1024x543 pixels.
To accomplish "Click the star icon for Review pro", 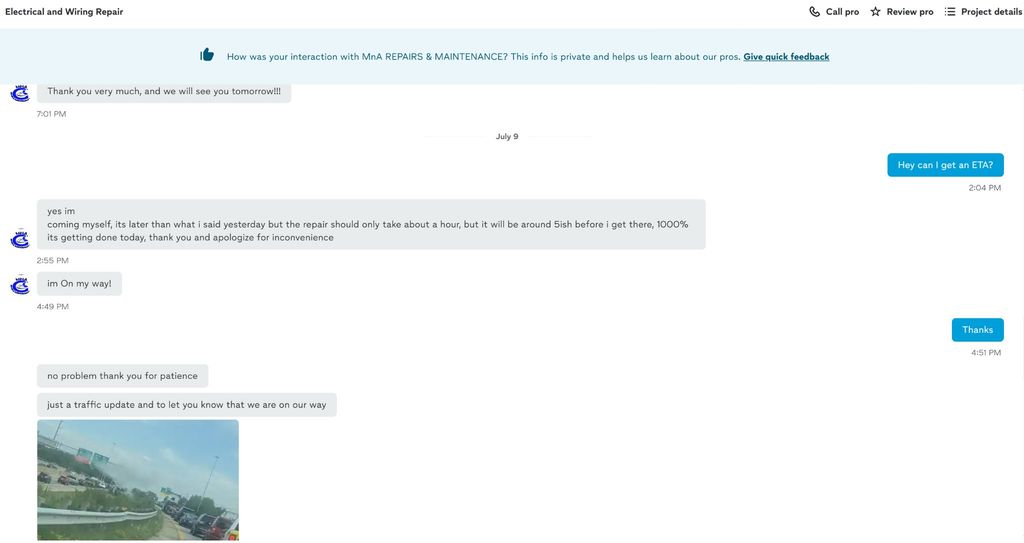I will tap(875, 12).
